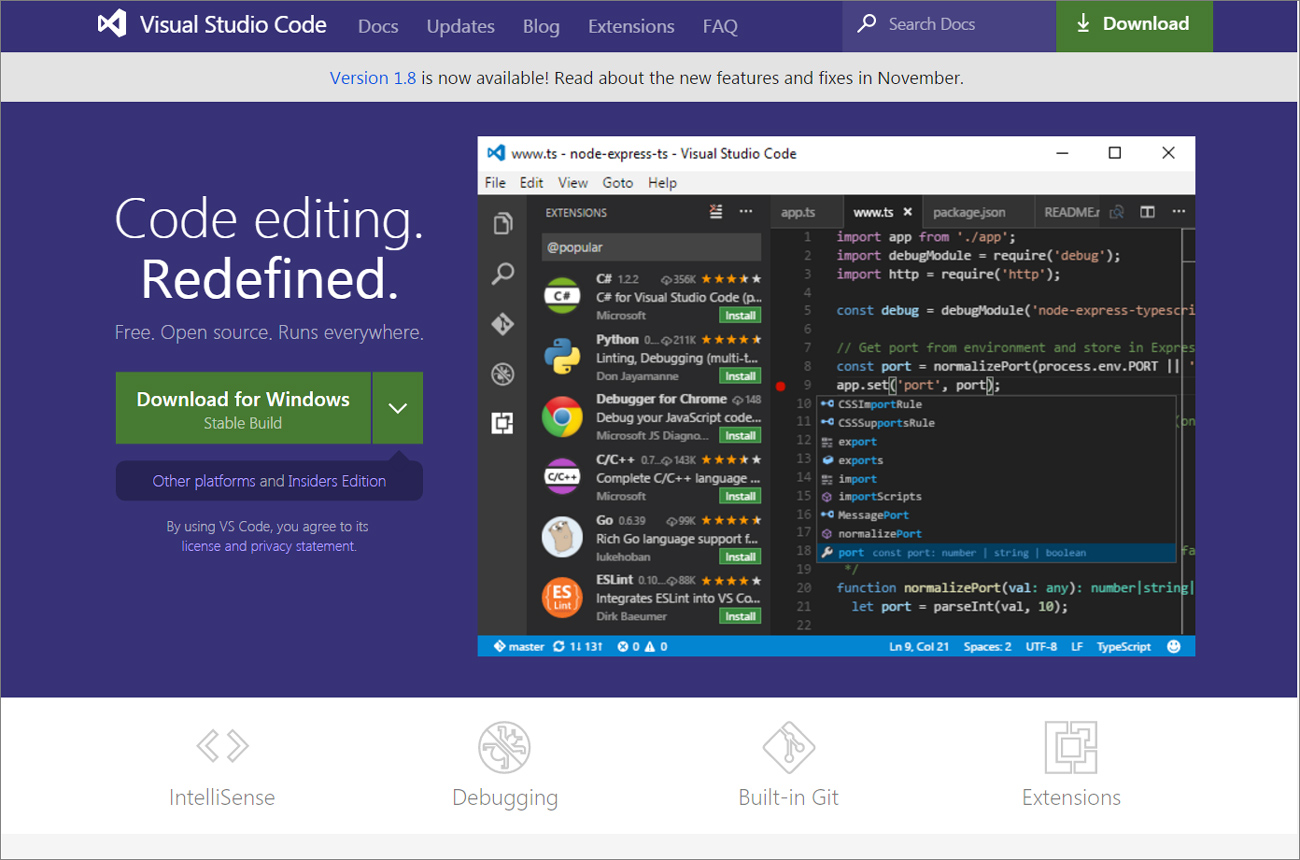Open the Goto menu in VS Code
The height and width of the screenshot is (860, 1300).
pos(618,183)
